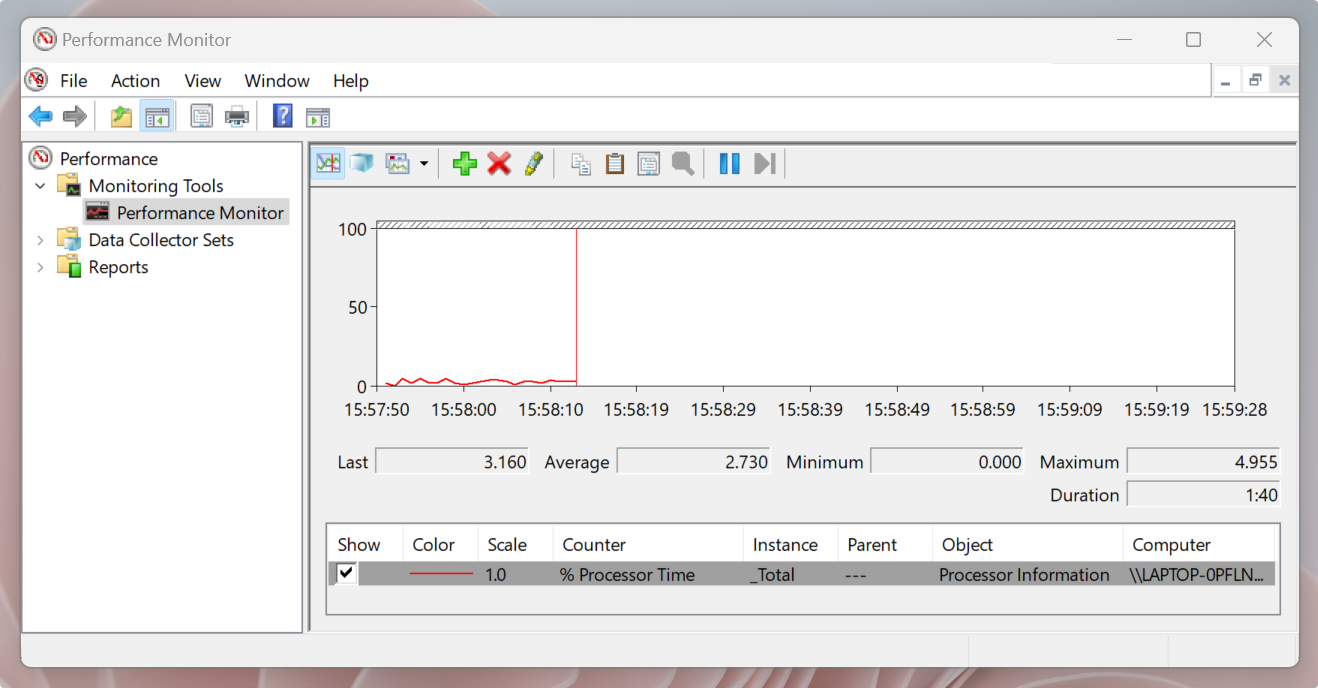This screenshot has width=1318, height=688.
Task: Select the Performance Monitor tree item
Action: click(199, 212)
